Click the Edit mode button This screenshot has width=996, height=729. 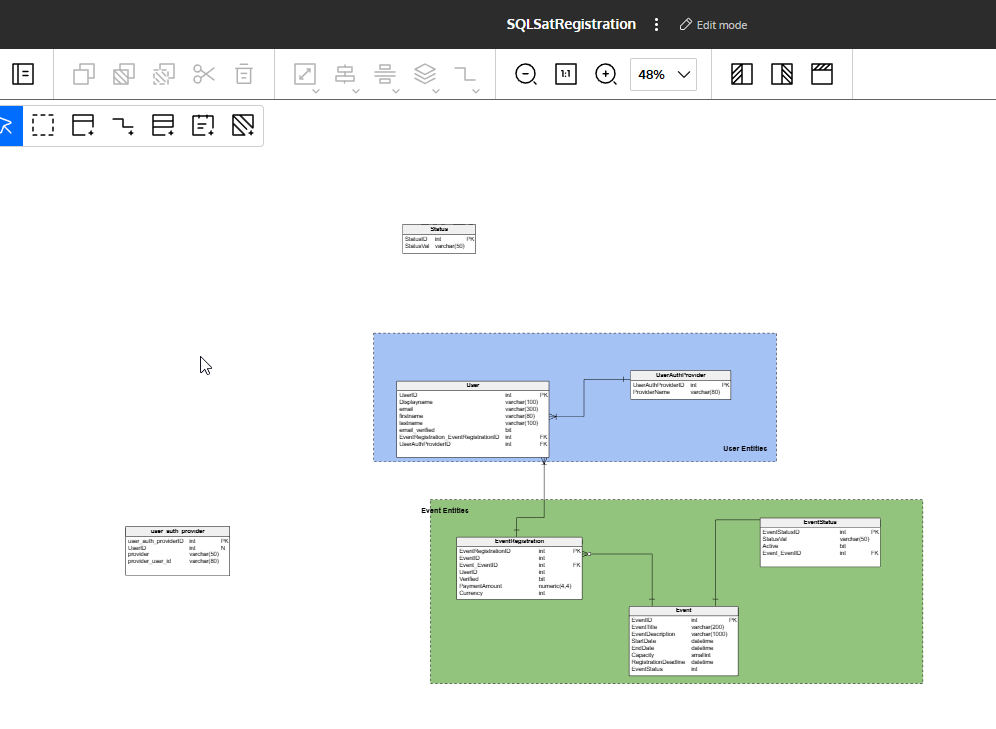point(713,24)
